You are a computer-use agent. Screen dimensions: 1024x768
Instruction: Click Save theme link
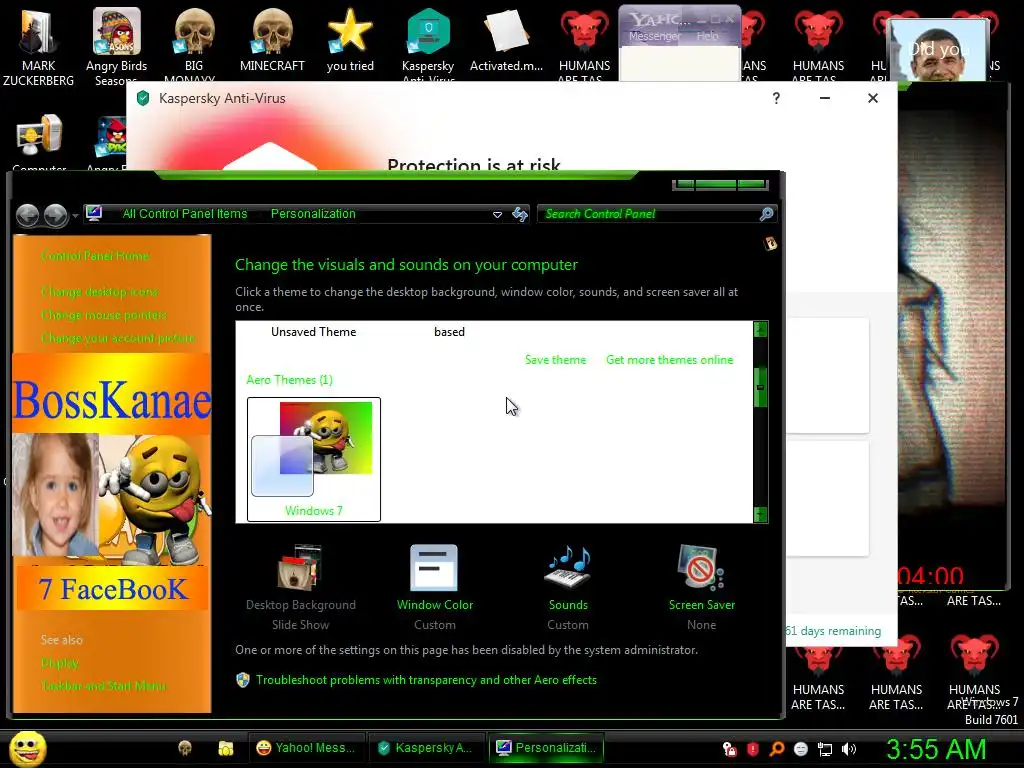pyautogui.click(x=556, y=360)
